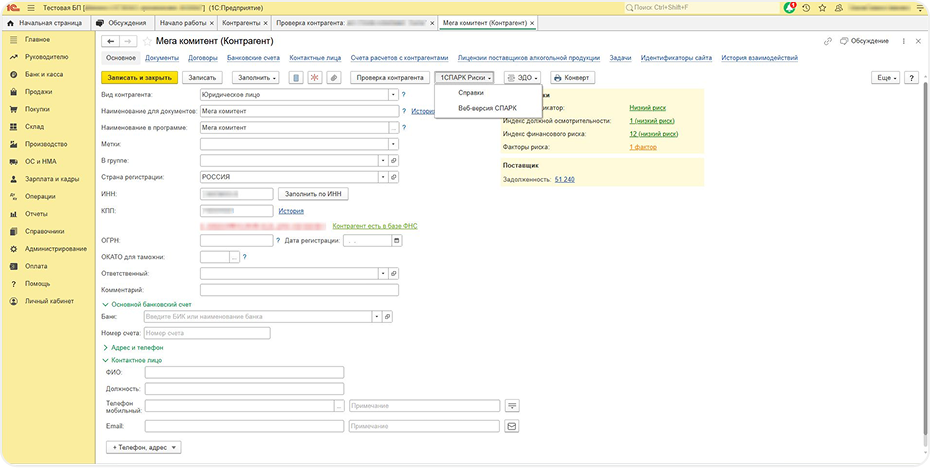Open the history clock icon
Image resolution: width=930 pixels, height=468 pixels.
pyautogui.click(x=805, y=8)
